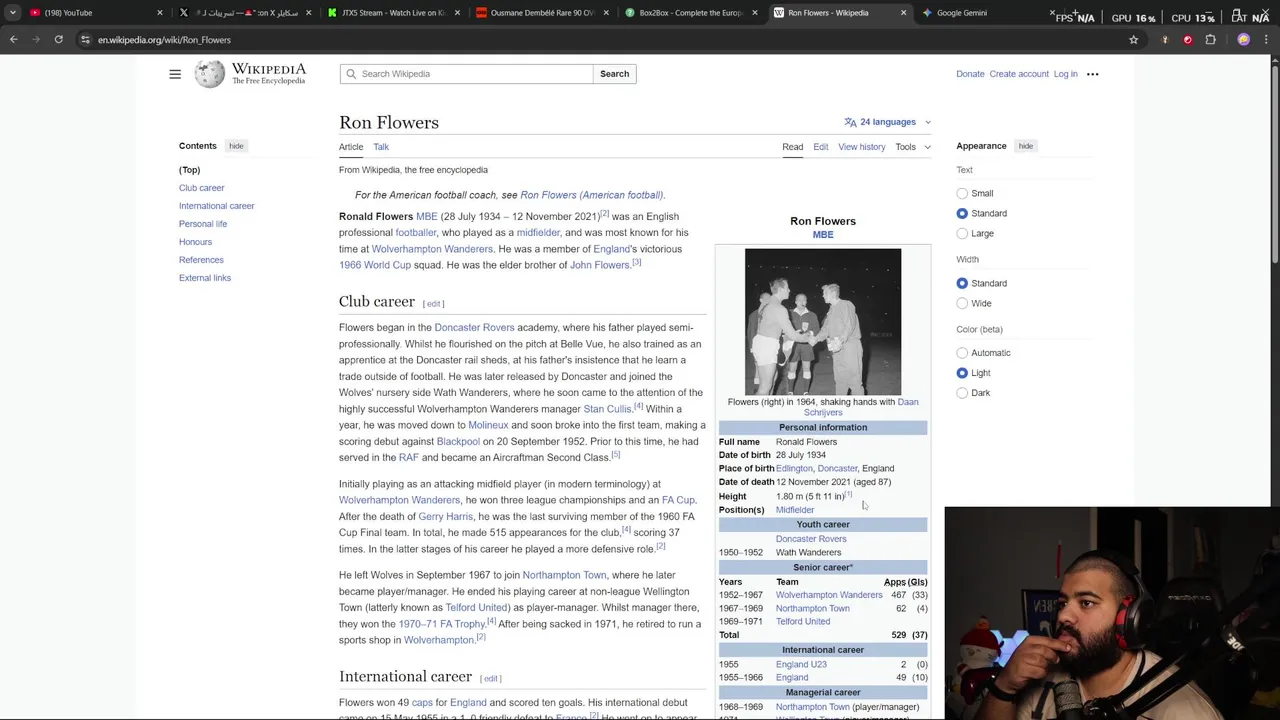1280x720 pixels.
Task: Click the Log in link
Action: pos(1065,74)
